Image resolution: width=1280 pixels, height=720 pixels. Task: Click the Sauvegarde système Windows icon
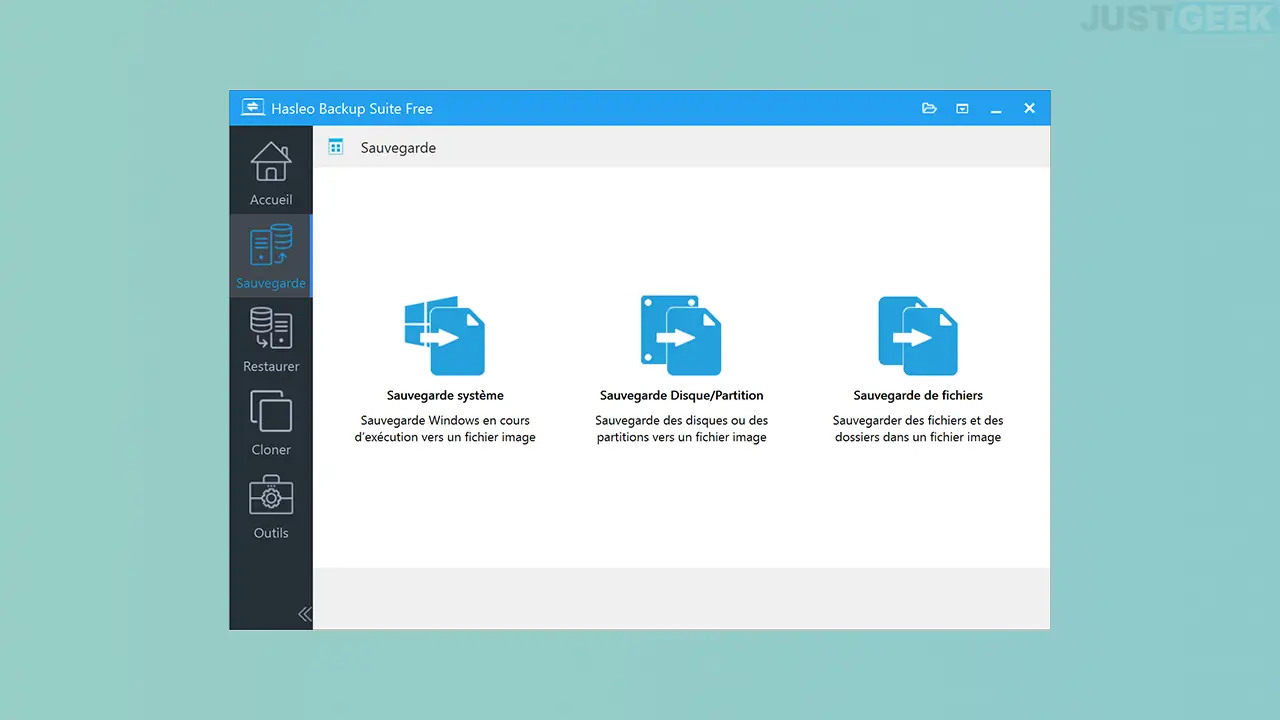tap(445, 335)
